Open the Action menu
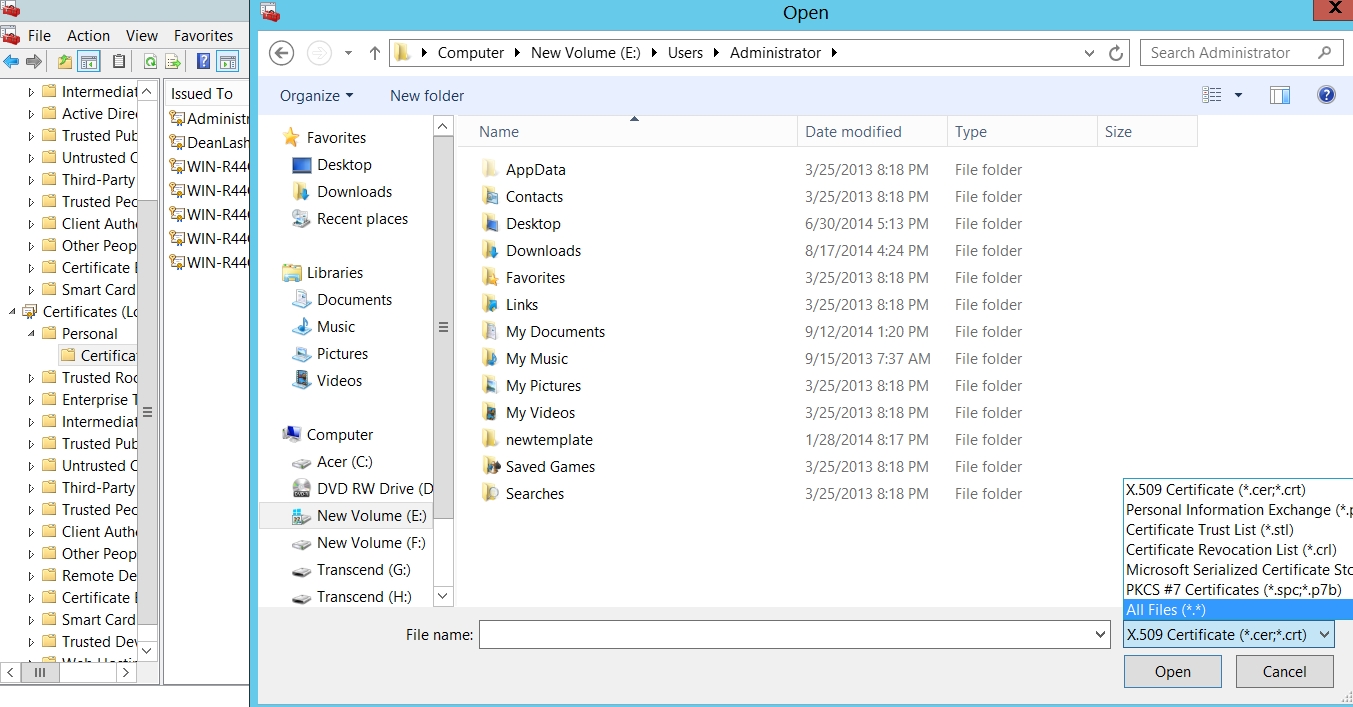Screen dimensions: 1353x707 click(x=88, y=35)
